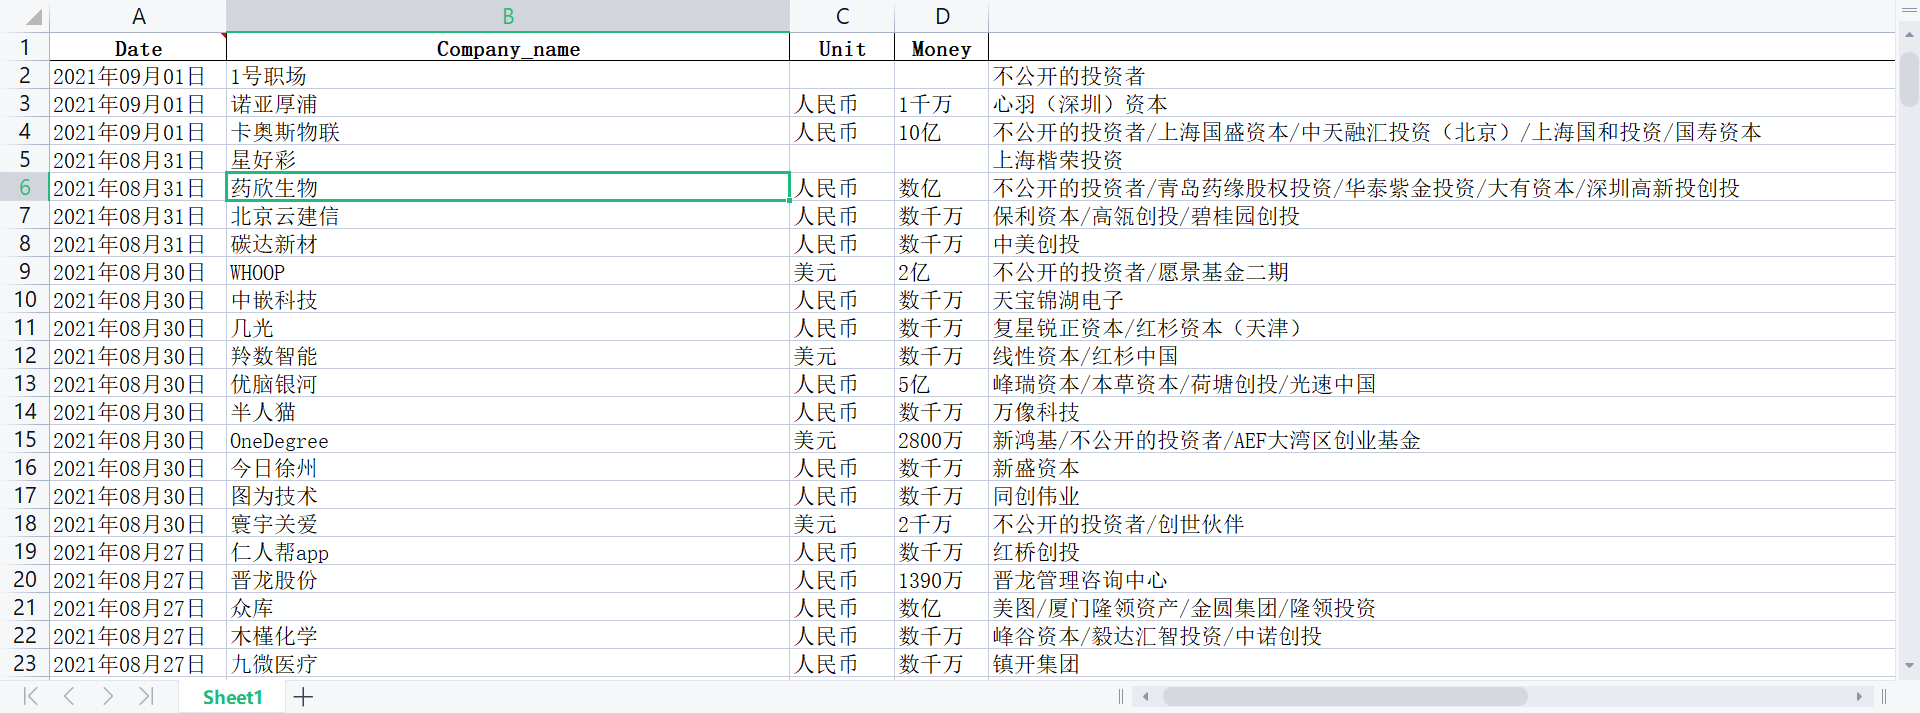The image size is (1920, 713).
Task: Select the cell 药欣生物
Action: [x=508, y=187]
